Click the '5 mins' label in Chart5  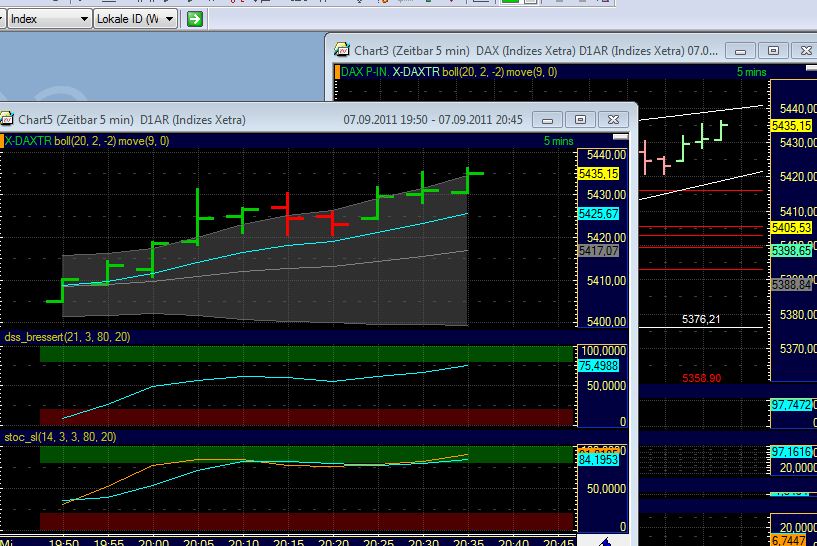click(x=559, y=141)
